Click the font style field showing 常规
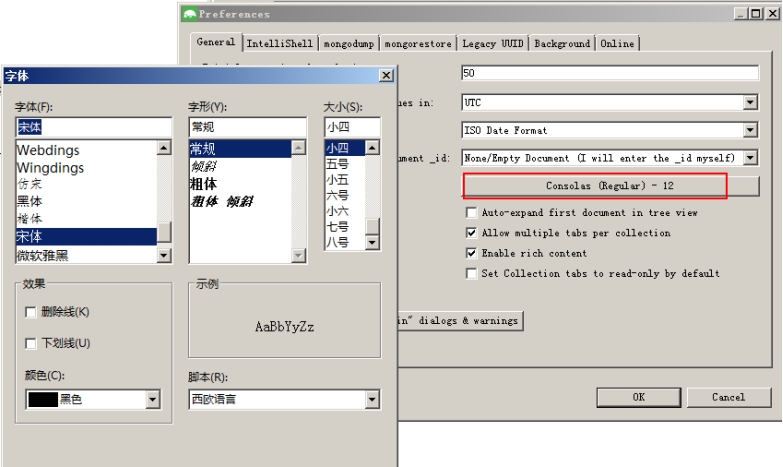783x467 pixels. click(248, 127)
